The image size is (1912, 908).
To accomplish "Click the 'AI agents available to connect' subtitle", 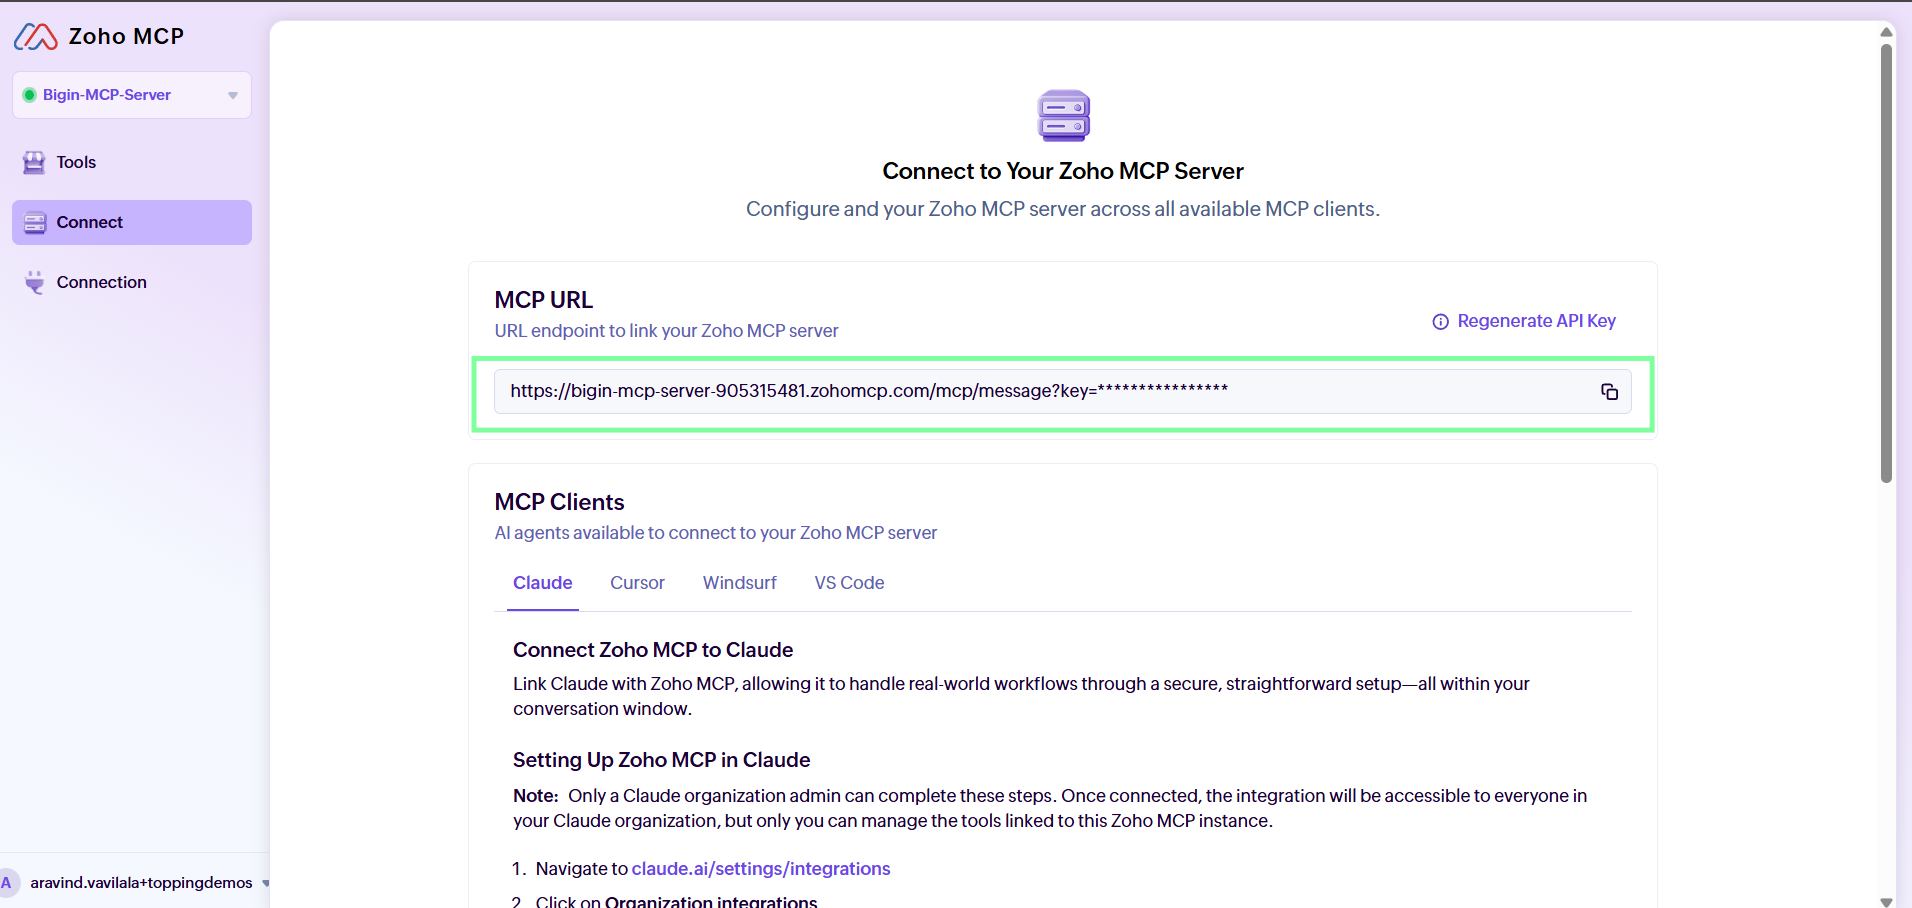I will click(x=716, y=533).
